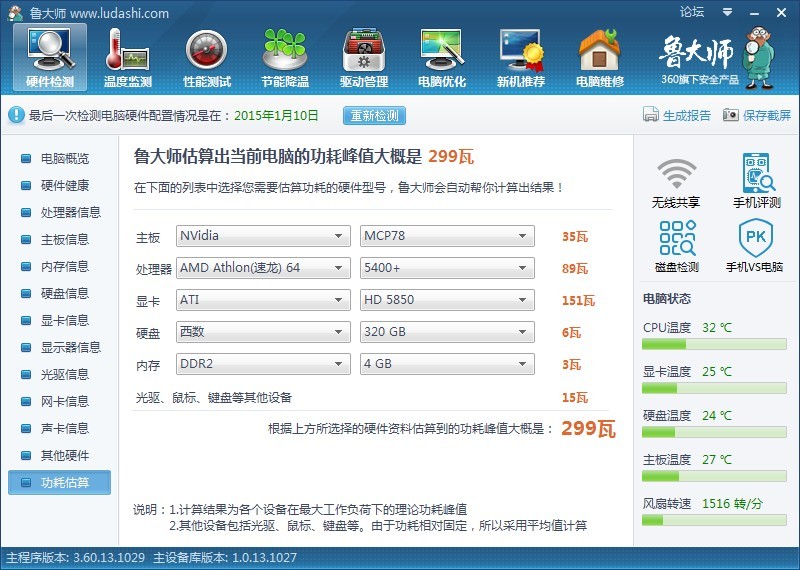The height and width of the screenshot is (570, 800).
Task: Click the 鲁大师 logo banner
Action: (717, 59)
